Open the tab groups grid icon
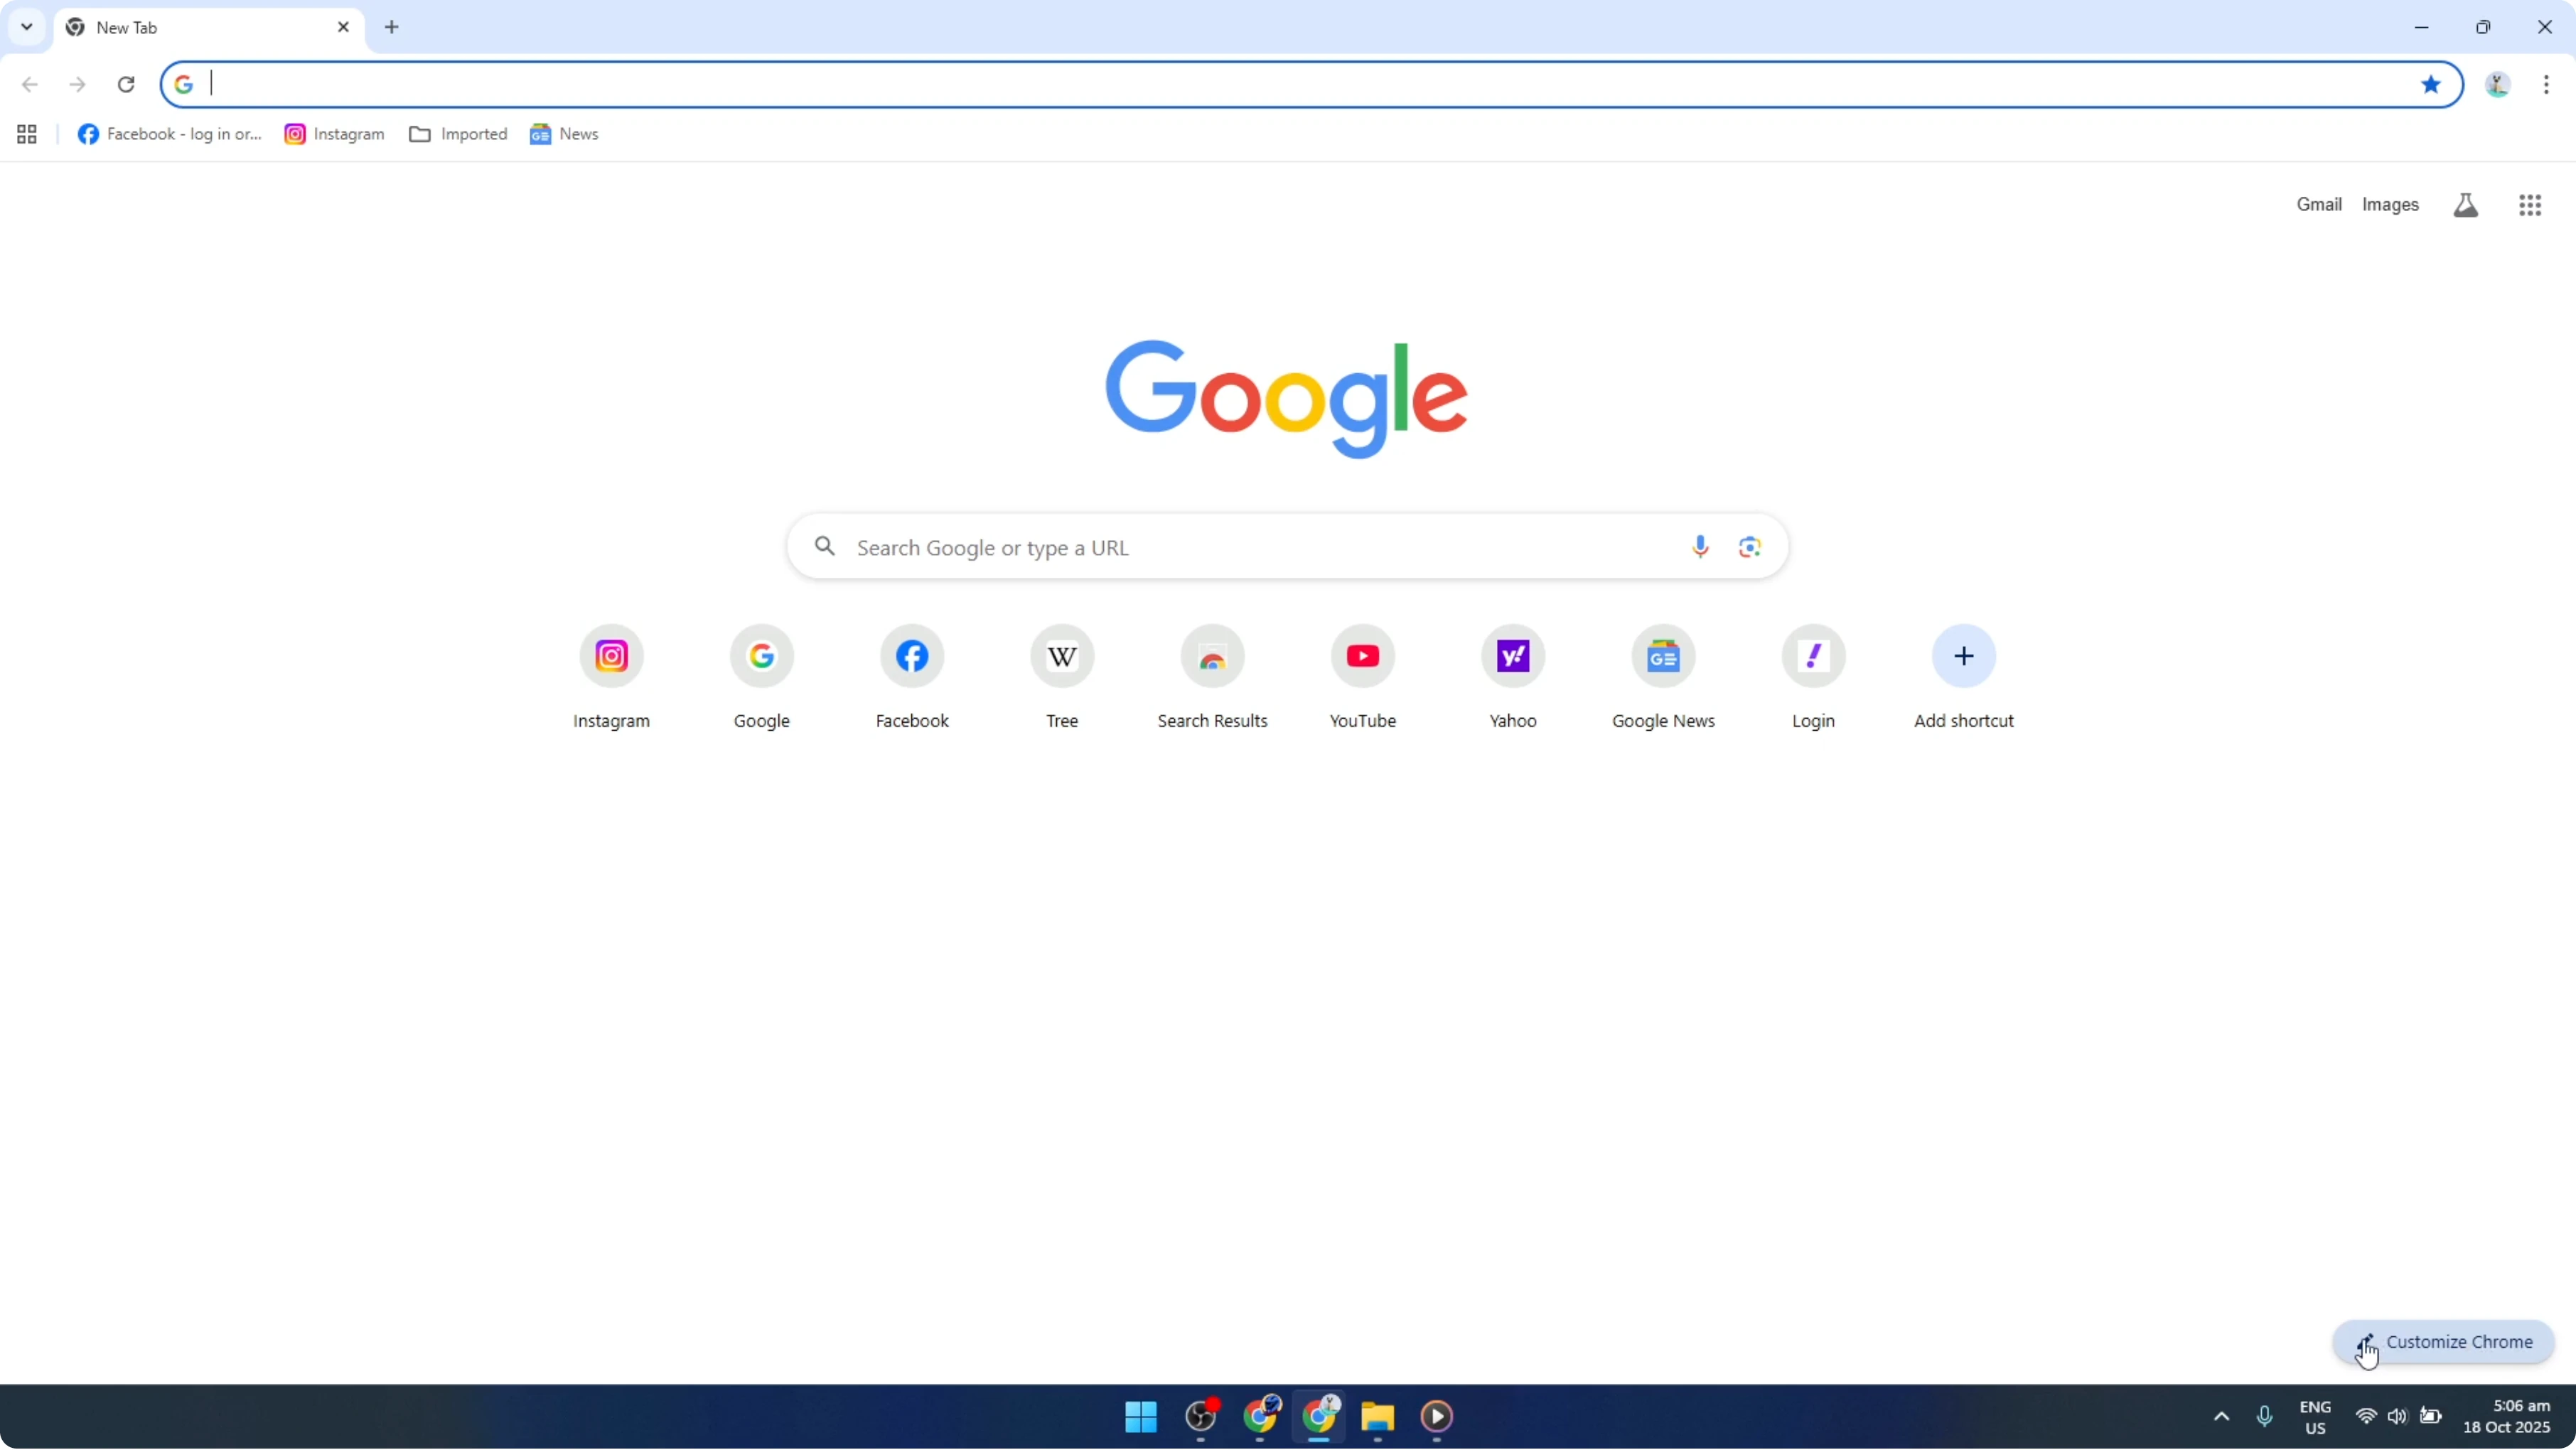The image size is (2576, 1450). point(27,134)
